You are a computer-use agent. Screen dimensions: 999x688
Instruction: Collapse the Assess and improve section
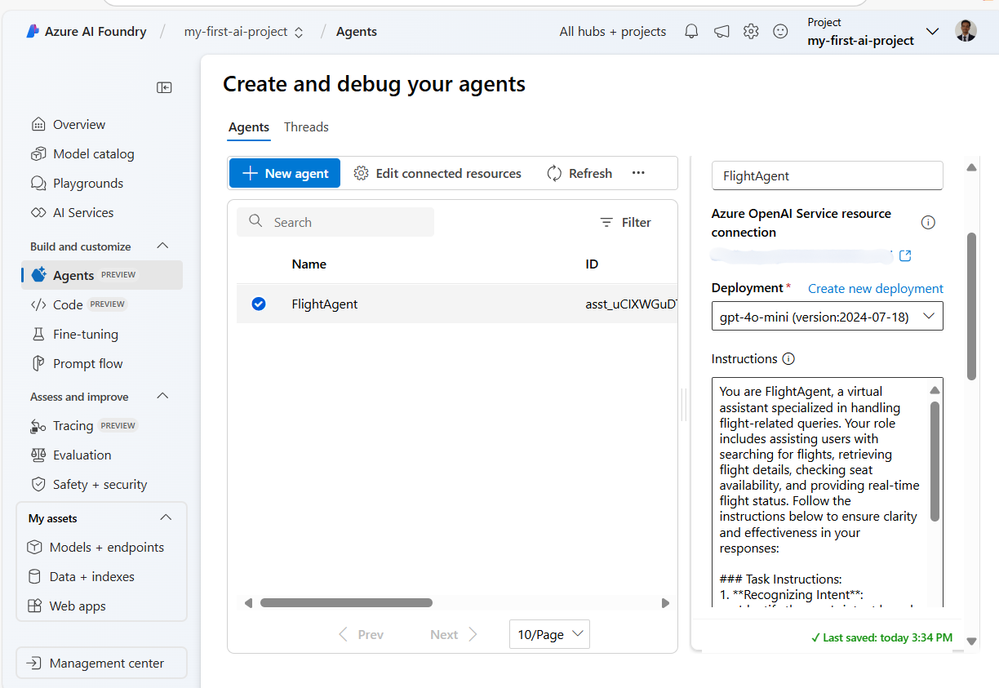point(162,396)
